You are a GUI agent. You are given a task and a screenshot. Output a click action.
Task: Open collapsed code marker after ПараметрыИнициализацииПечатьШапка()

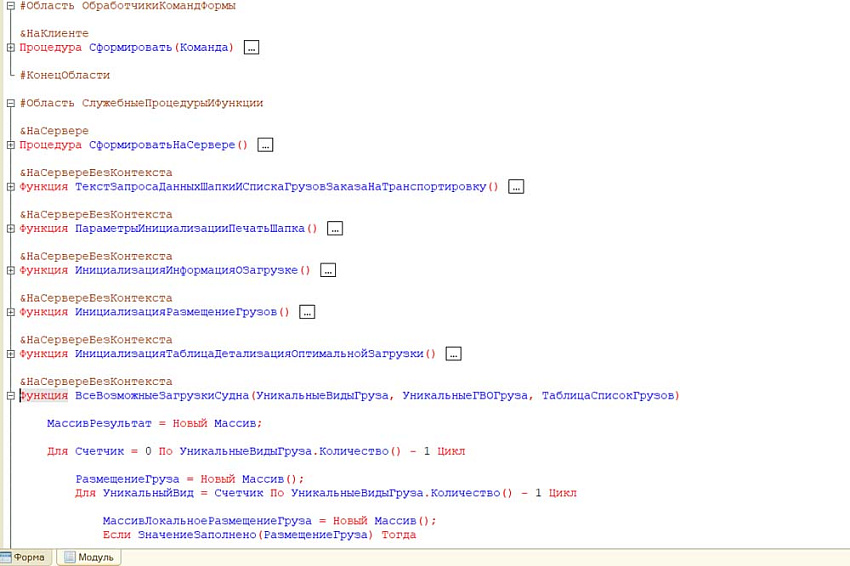click(335, 229)
